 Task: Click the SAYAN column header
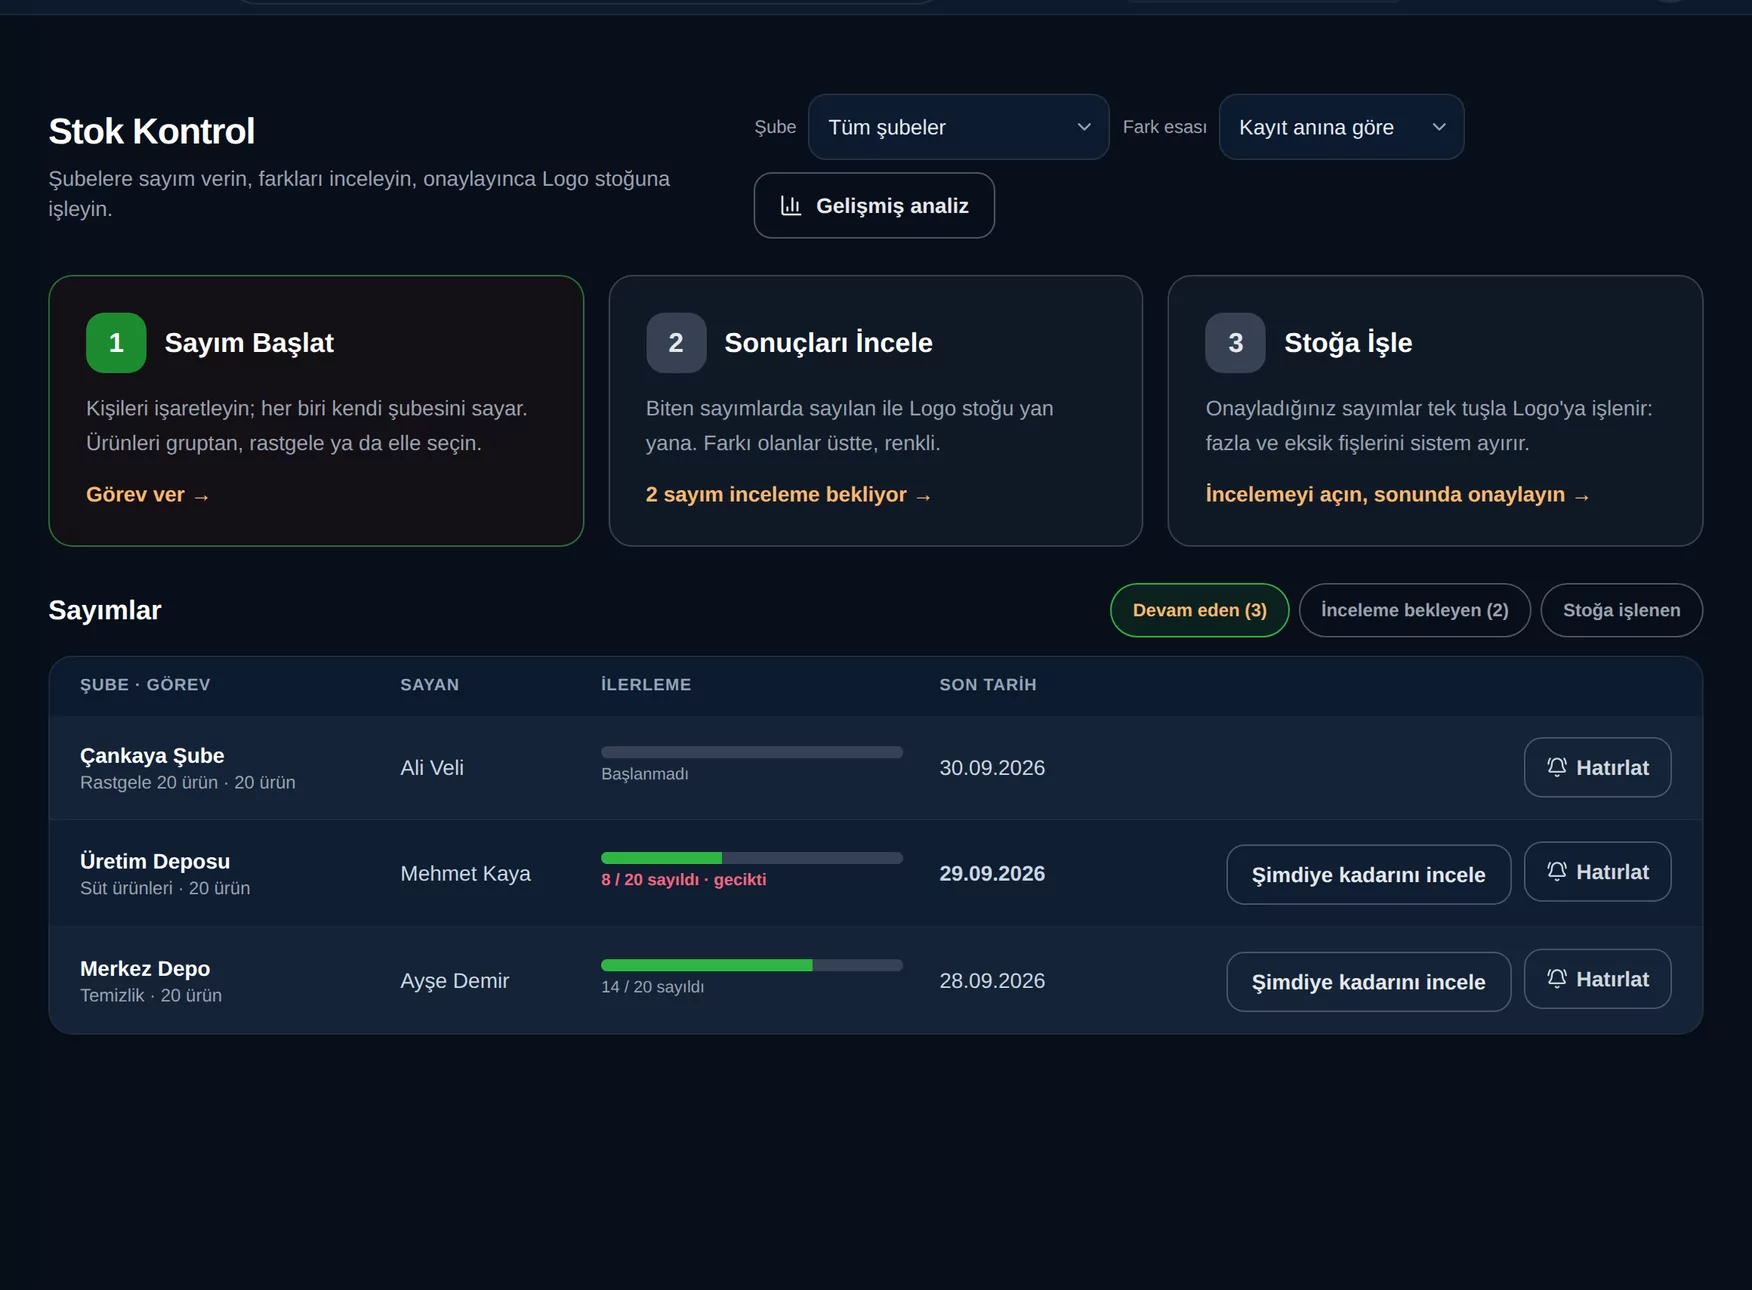[430, 685]
